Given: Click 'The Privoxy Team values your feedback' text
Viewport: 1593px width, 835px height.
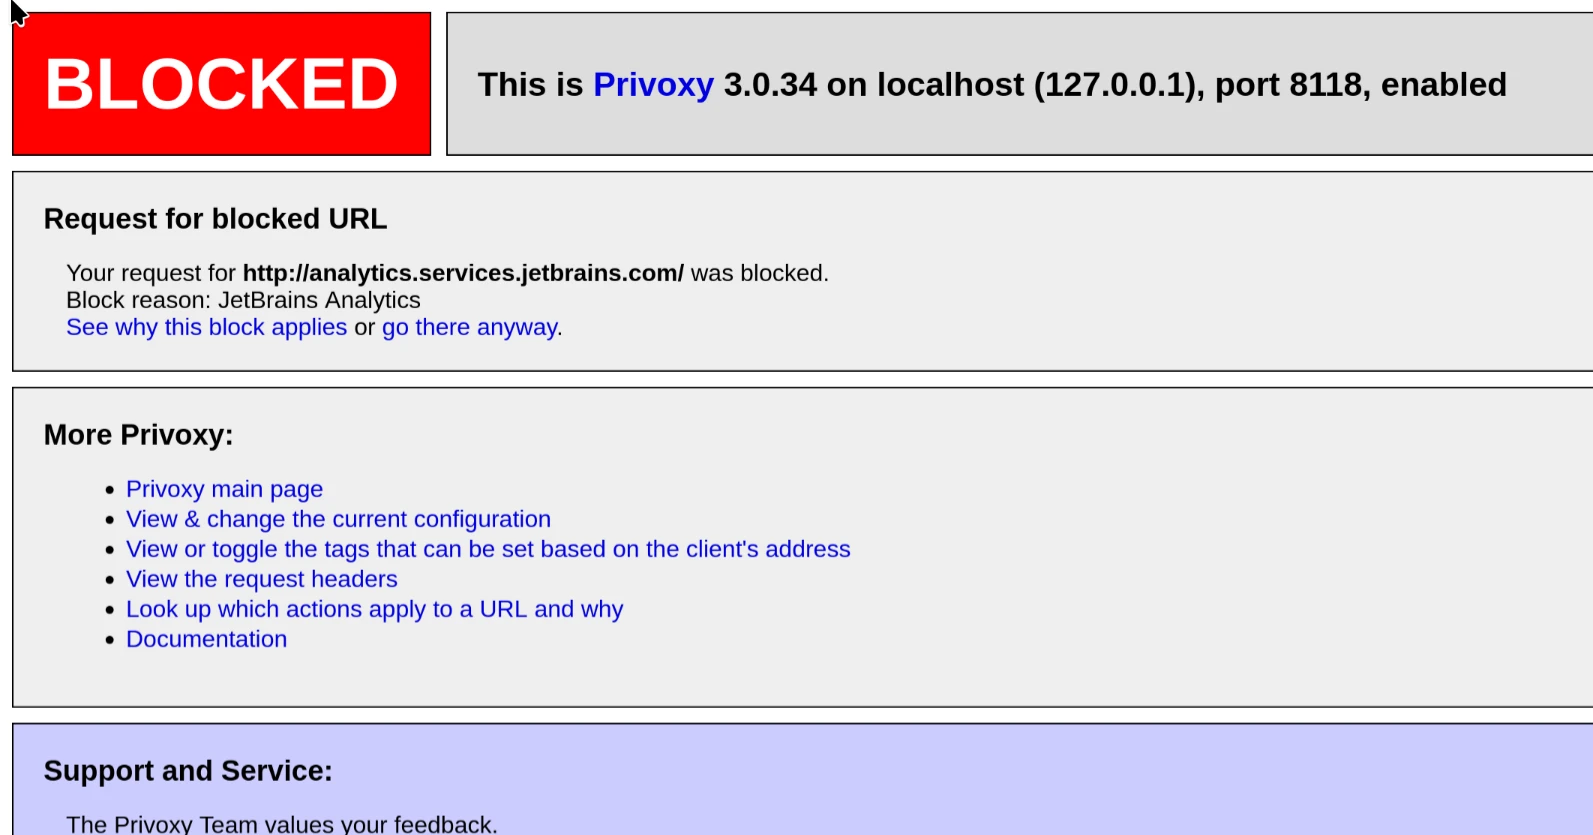Looking at the screenshot, I should [x=281, y=823].
